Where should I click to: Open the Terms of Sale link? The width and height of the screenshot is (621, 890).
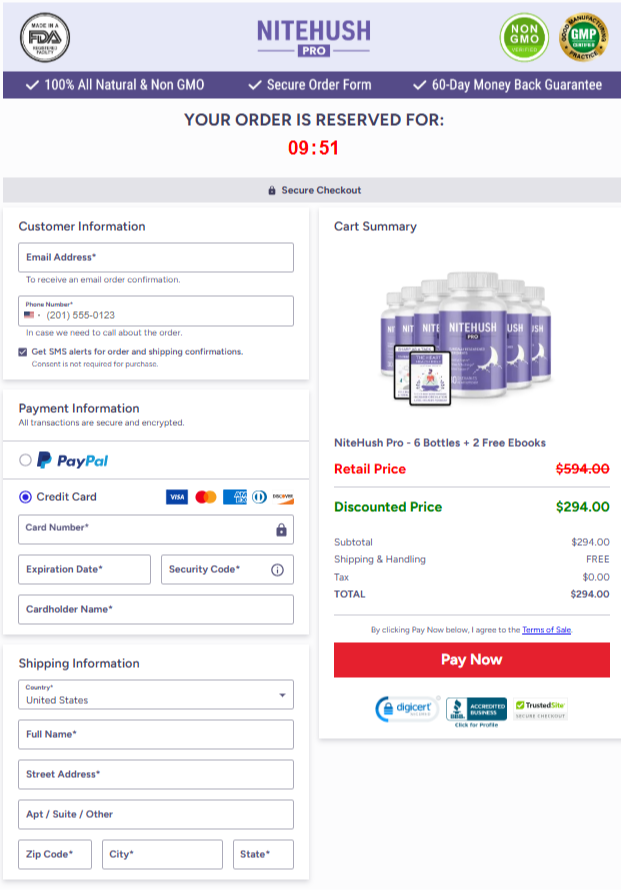click(x=546, y=630)
